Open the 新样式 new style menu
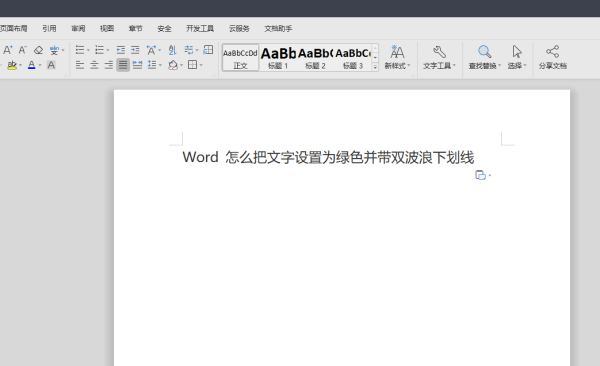 click(x=397, y=57)
